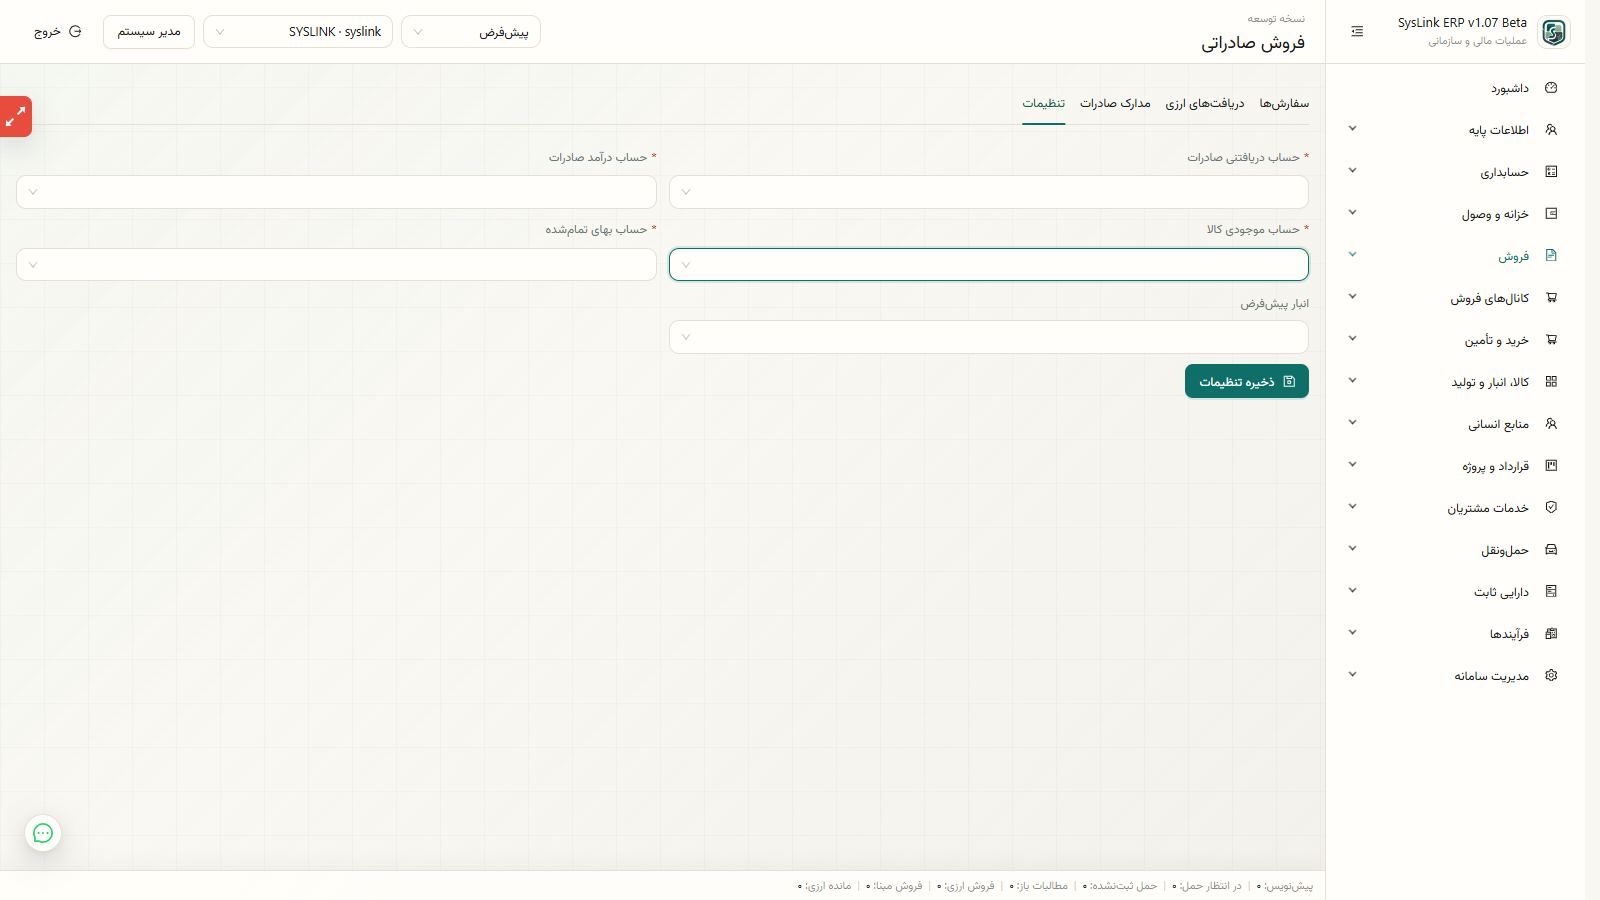Click the red fullscreen expand button
Screen dimensions: 1600x900
[15, 117]
